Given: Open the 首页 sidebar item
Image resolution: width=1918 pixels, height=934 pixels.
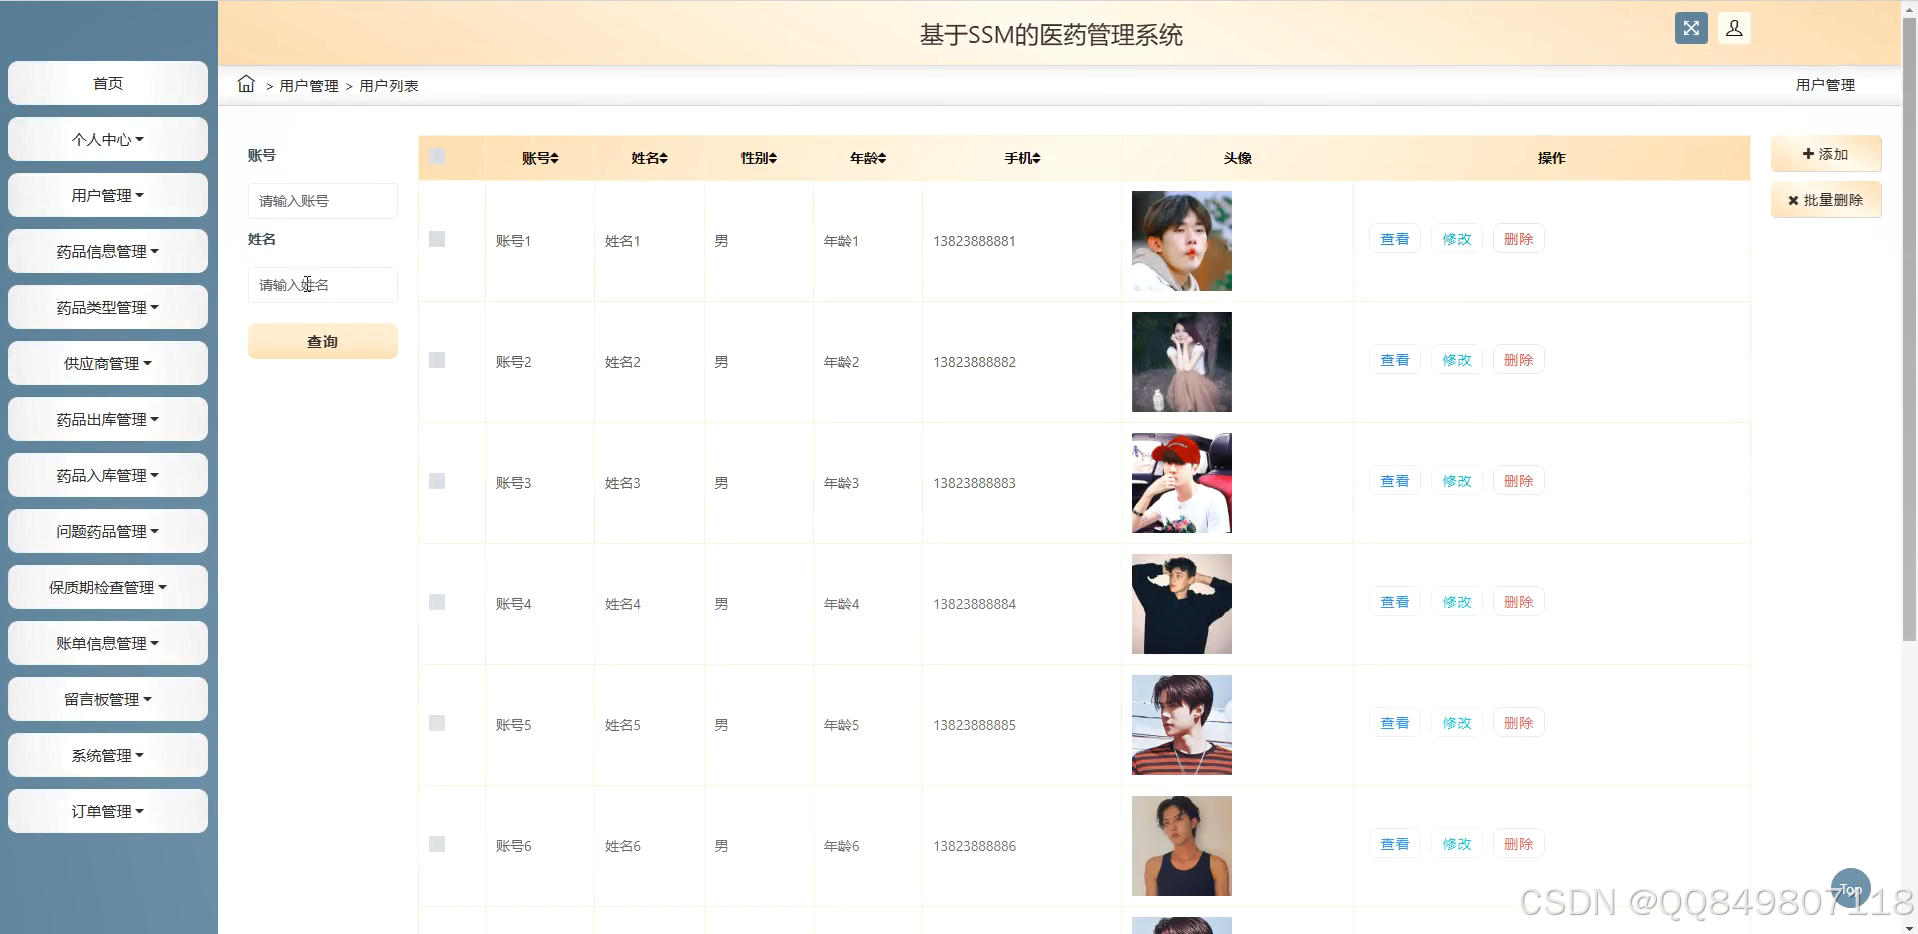Looking at the screenshot, I should (x=108, y=83).
